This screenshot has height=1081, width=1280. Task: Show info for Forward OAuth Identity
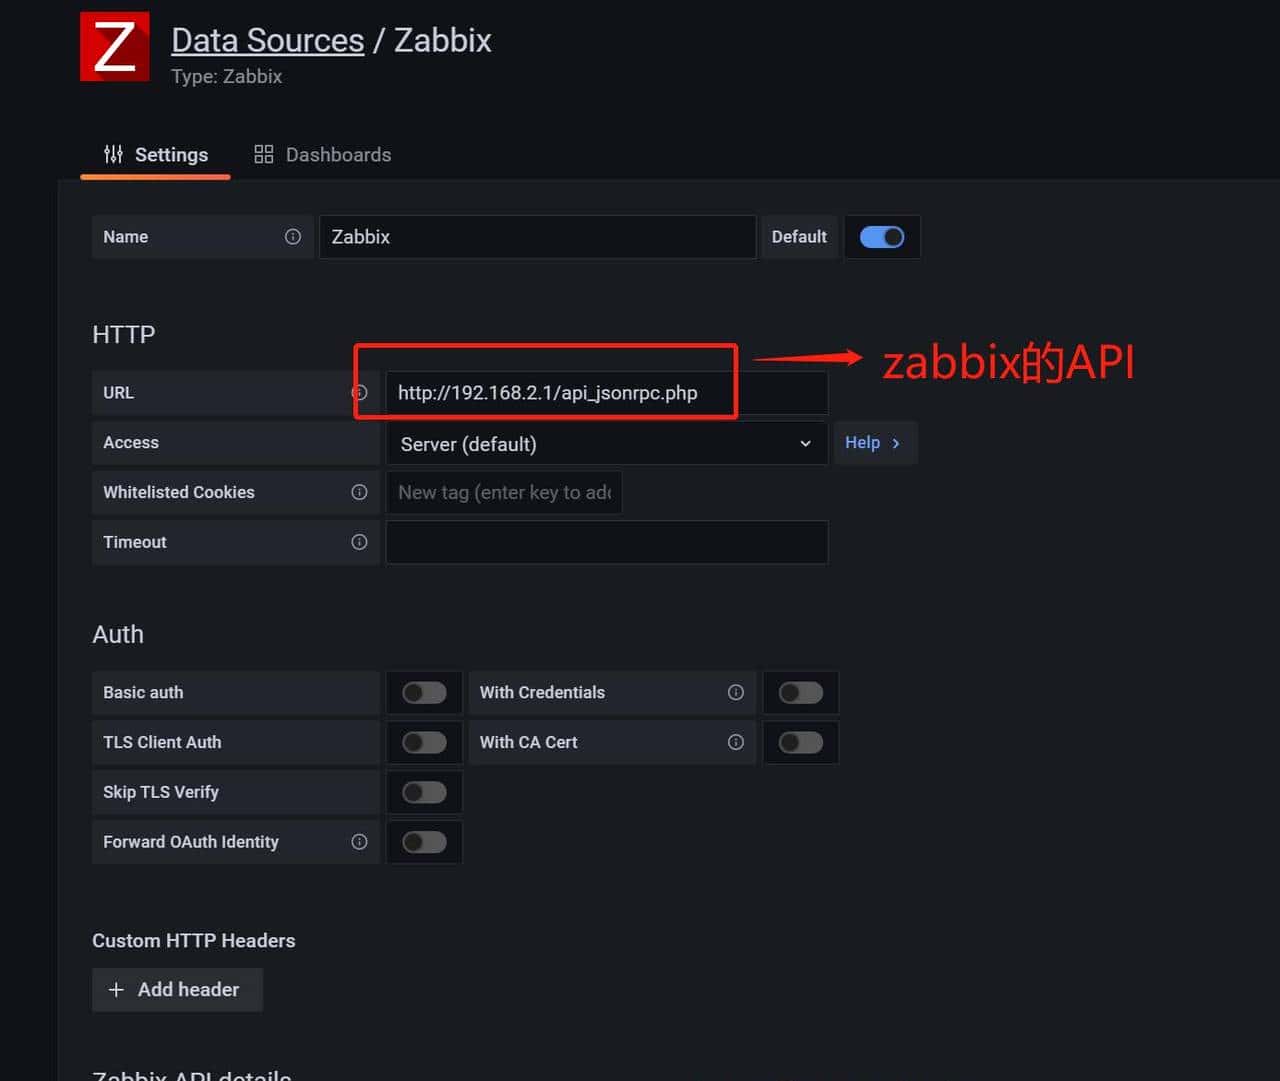click(x=359, y=842)
